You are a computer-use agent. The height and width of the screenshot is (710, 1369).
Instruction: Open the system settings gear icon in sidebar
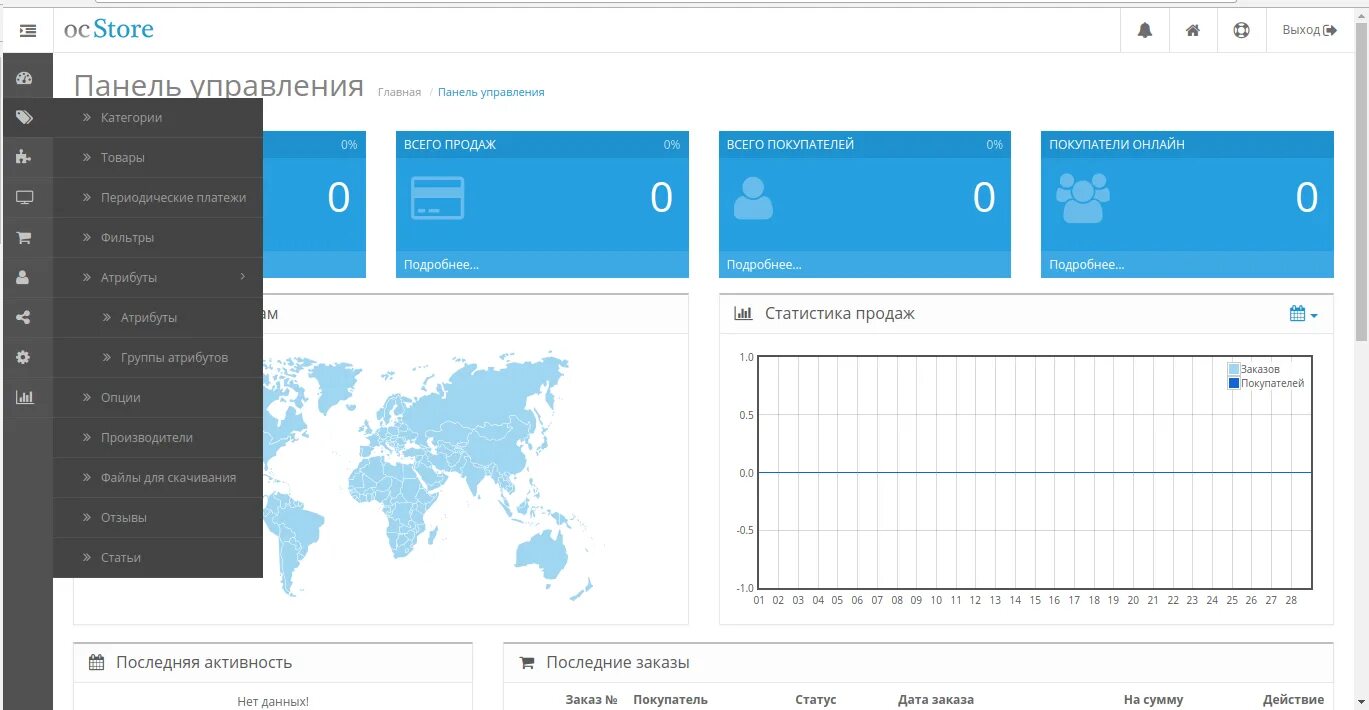[x=23, y=357]
